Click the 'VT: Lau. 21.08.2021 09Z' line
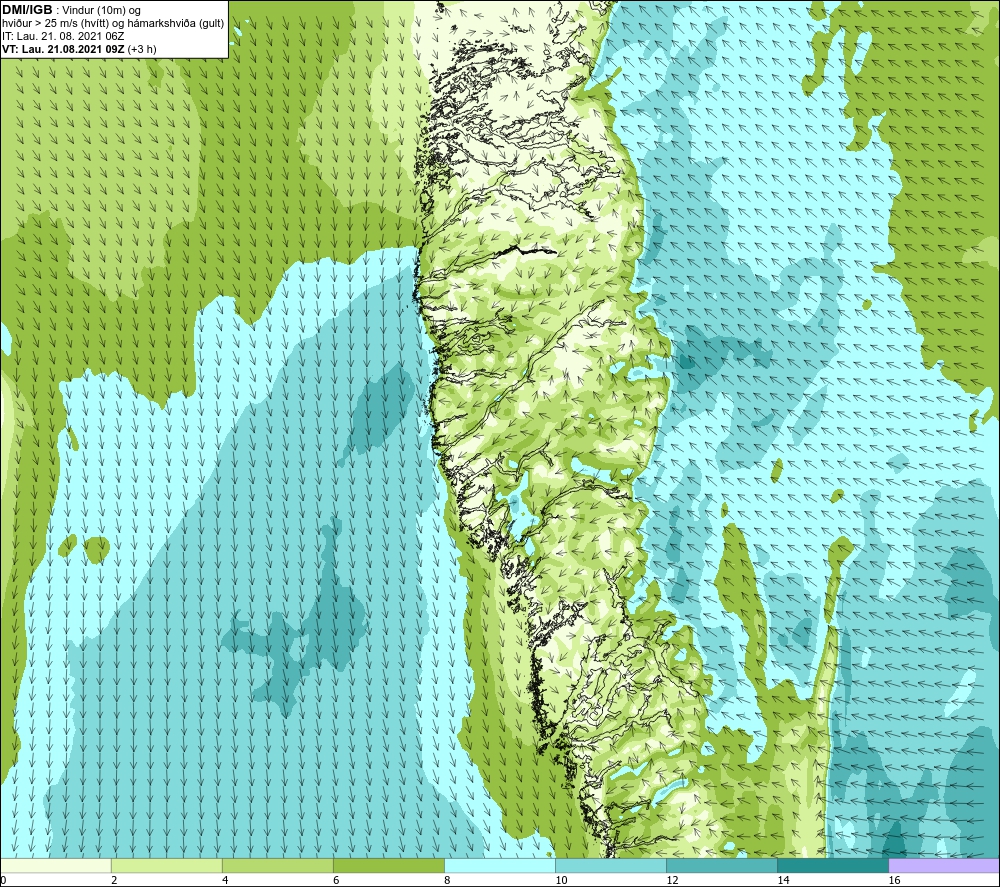Screen dimensions: 1000x887 click(x=64, y=49)
